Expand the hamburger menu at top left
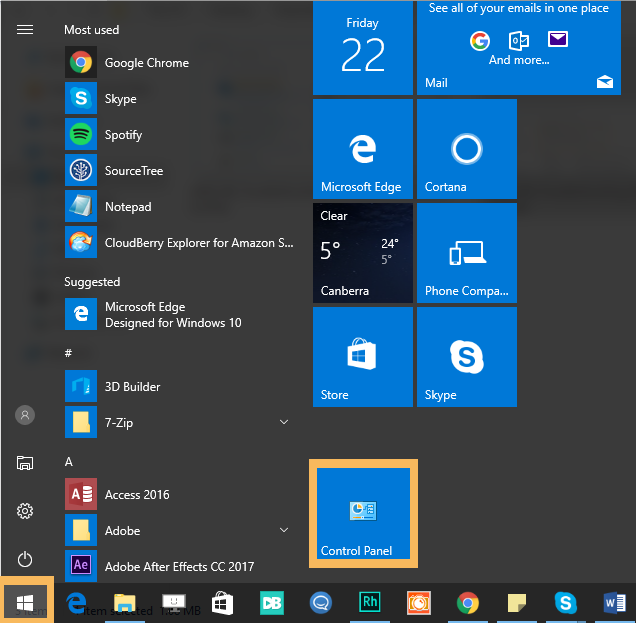This screenshot has height=623, width=636. click(25, 29)
